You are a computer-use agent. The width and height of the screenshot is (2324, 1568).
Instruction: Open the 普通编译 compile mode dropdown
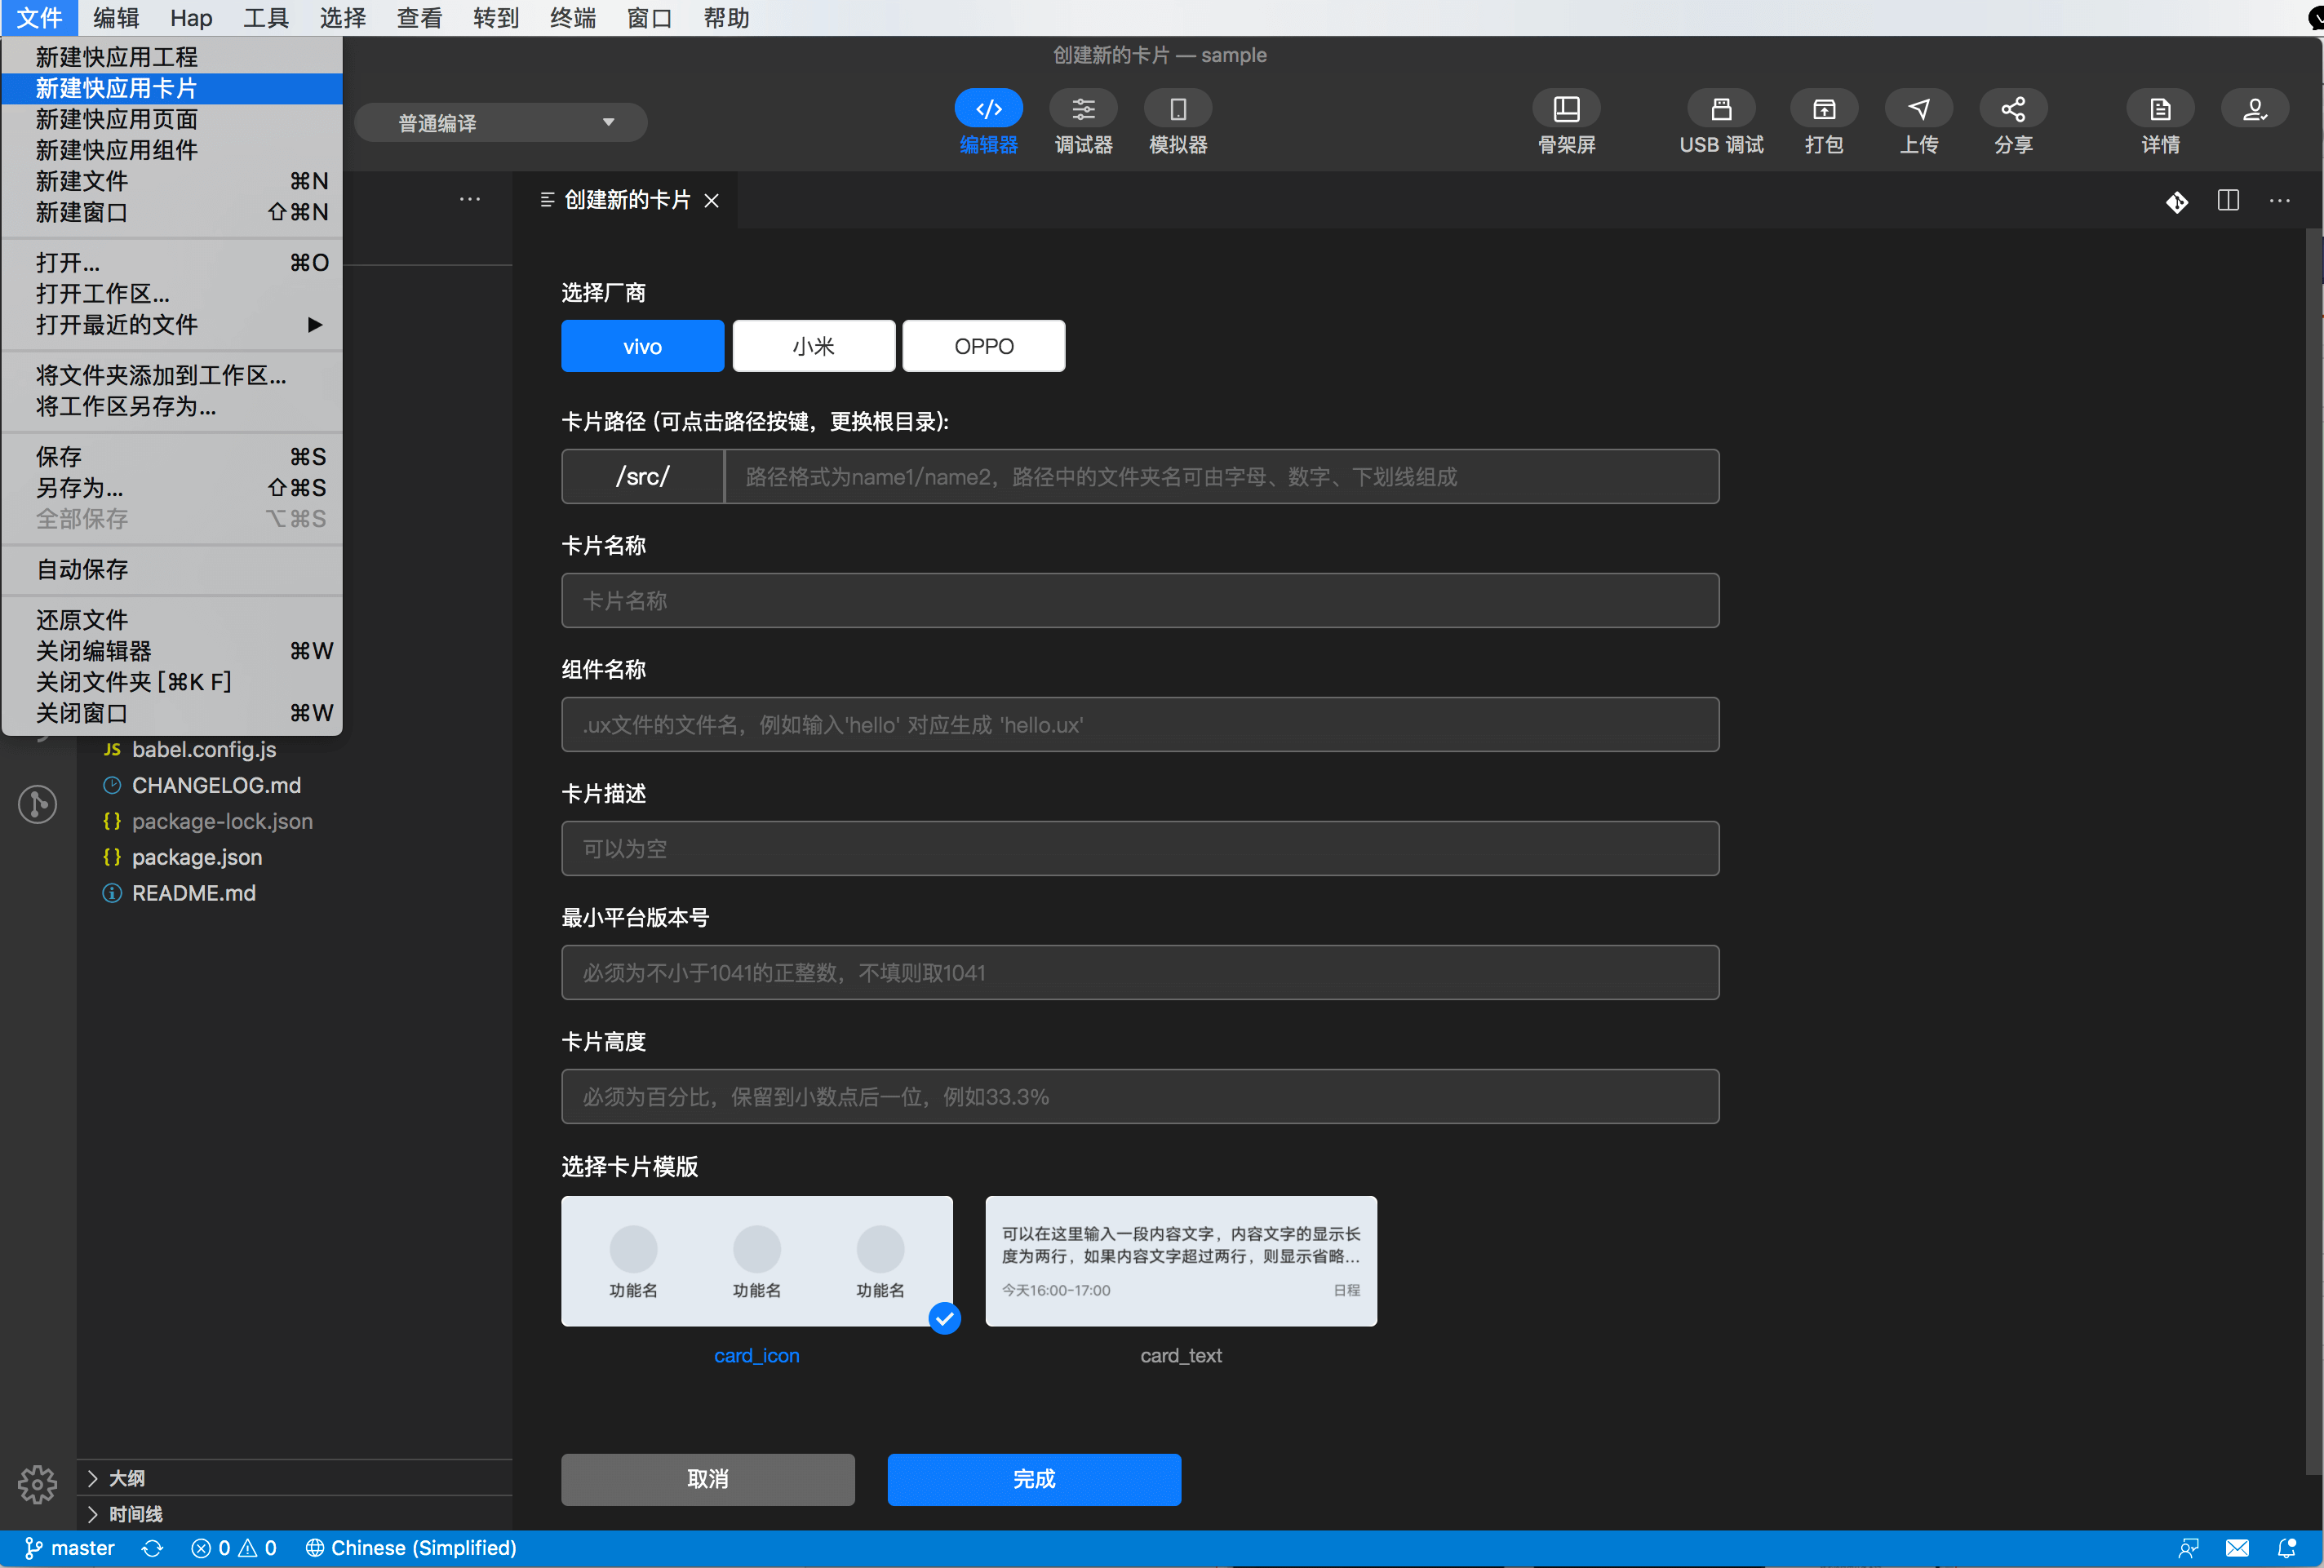(501, 123)
